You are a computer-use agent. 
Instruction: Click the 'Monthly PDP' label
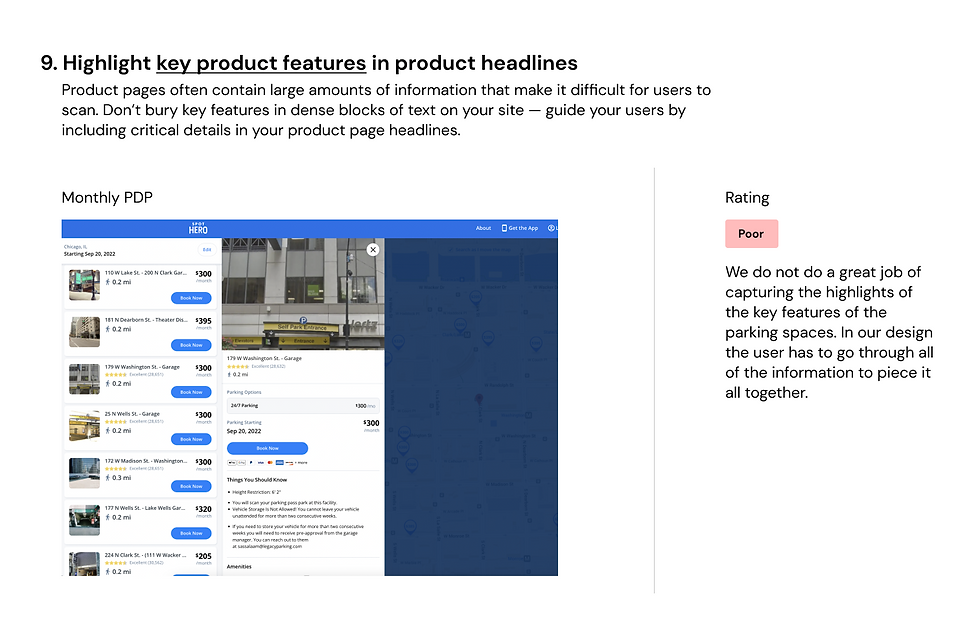tap(107, 197)
